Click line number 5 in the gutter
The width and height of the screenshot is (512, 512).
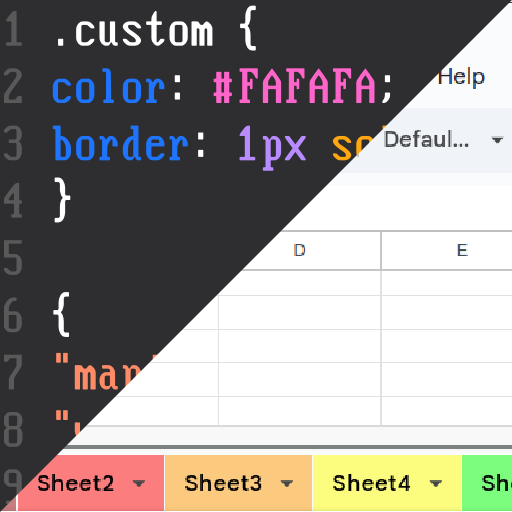(x=13, y=258)
